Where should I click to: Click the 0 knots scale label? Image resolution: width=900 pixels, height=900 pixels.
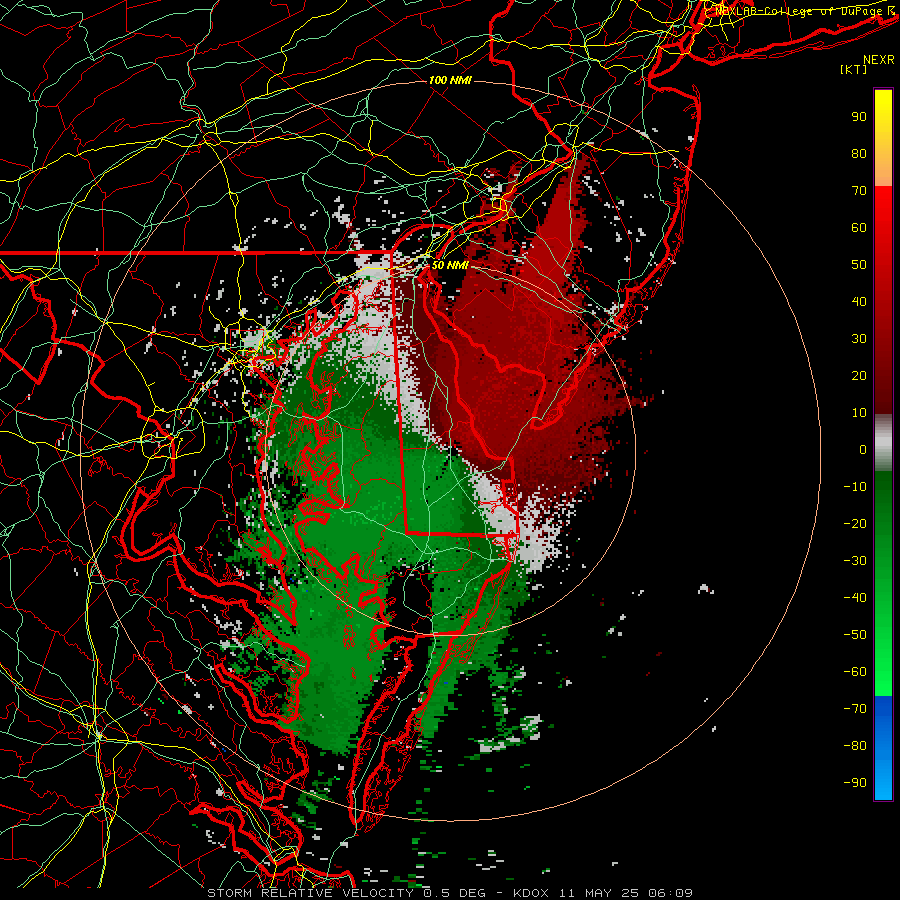pyautogui.click(x=863, y=449)
